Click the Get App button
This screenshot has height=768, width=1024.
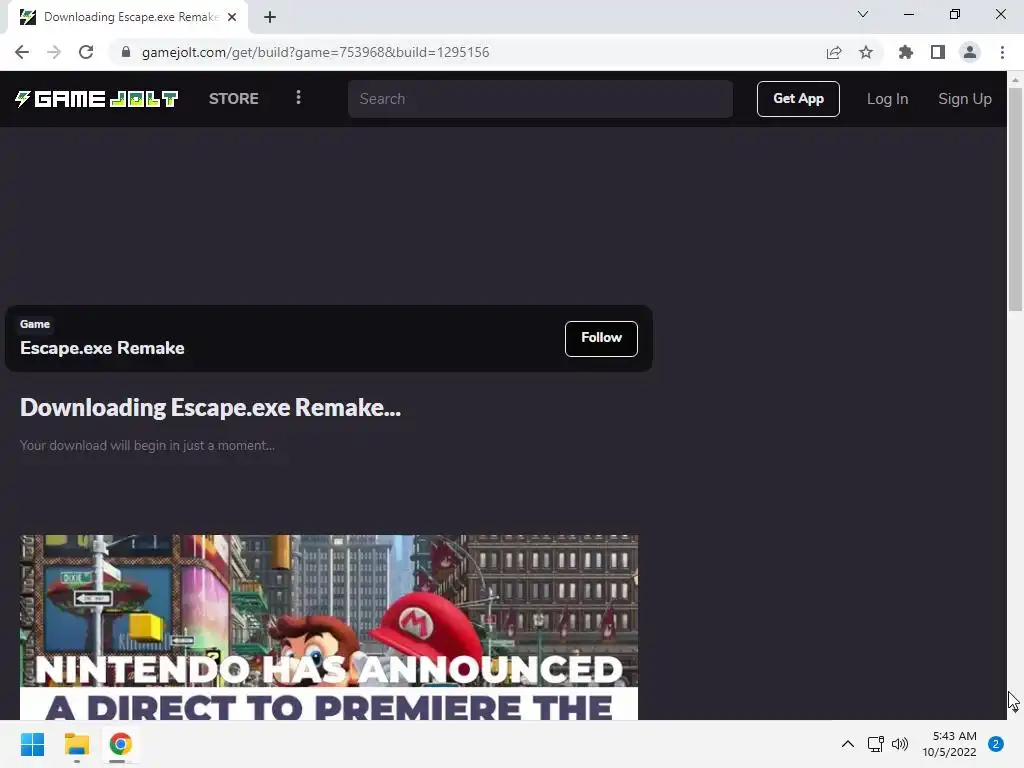[798, 99]
